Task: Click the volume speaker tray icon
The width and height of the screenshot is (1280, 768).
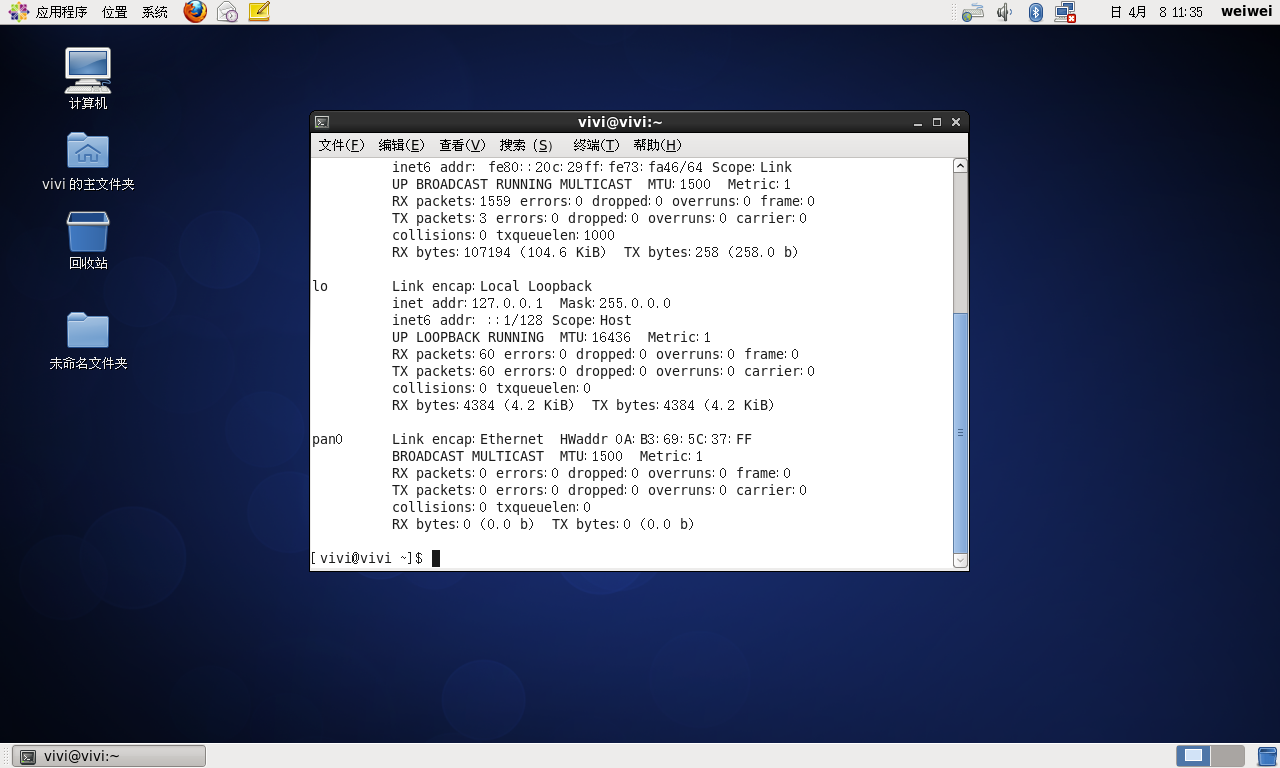Action: coord(1005,12)
